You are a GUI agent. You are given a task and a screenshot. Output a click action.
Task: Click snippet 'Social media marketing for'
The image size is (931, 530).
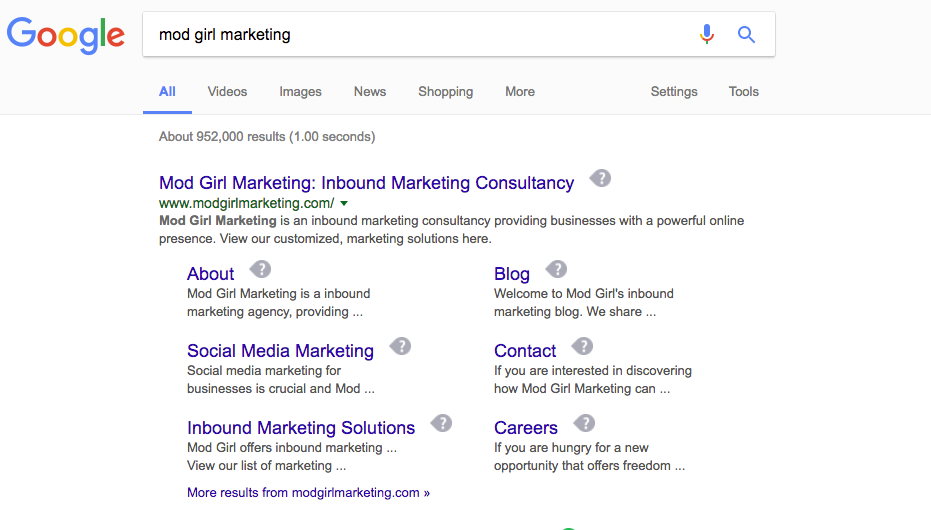coord(264,370)
